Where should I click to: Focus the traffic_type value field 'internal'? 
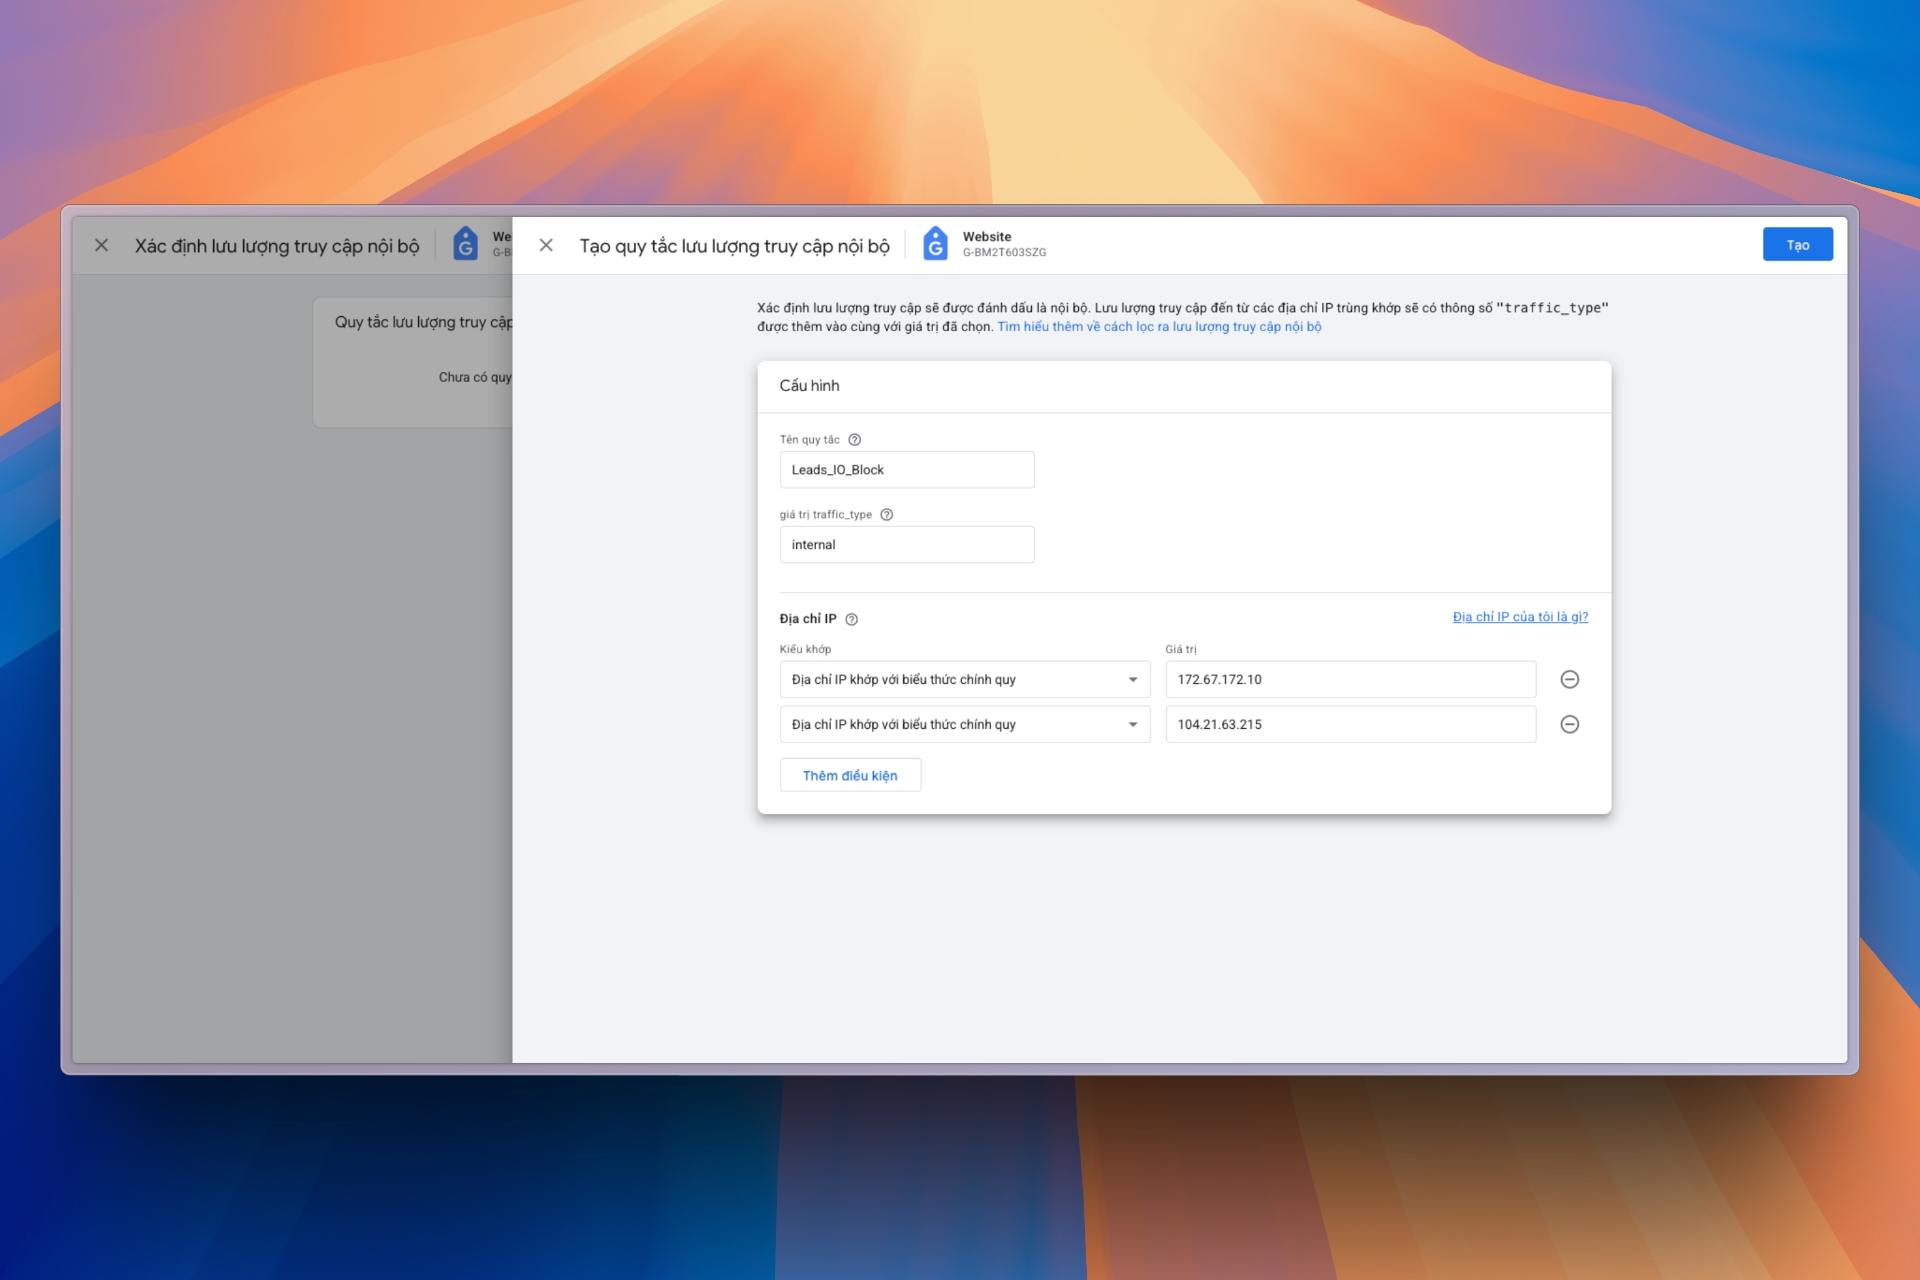(x=906, y=545)
